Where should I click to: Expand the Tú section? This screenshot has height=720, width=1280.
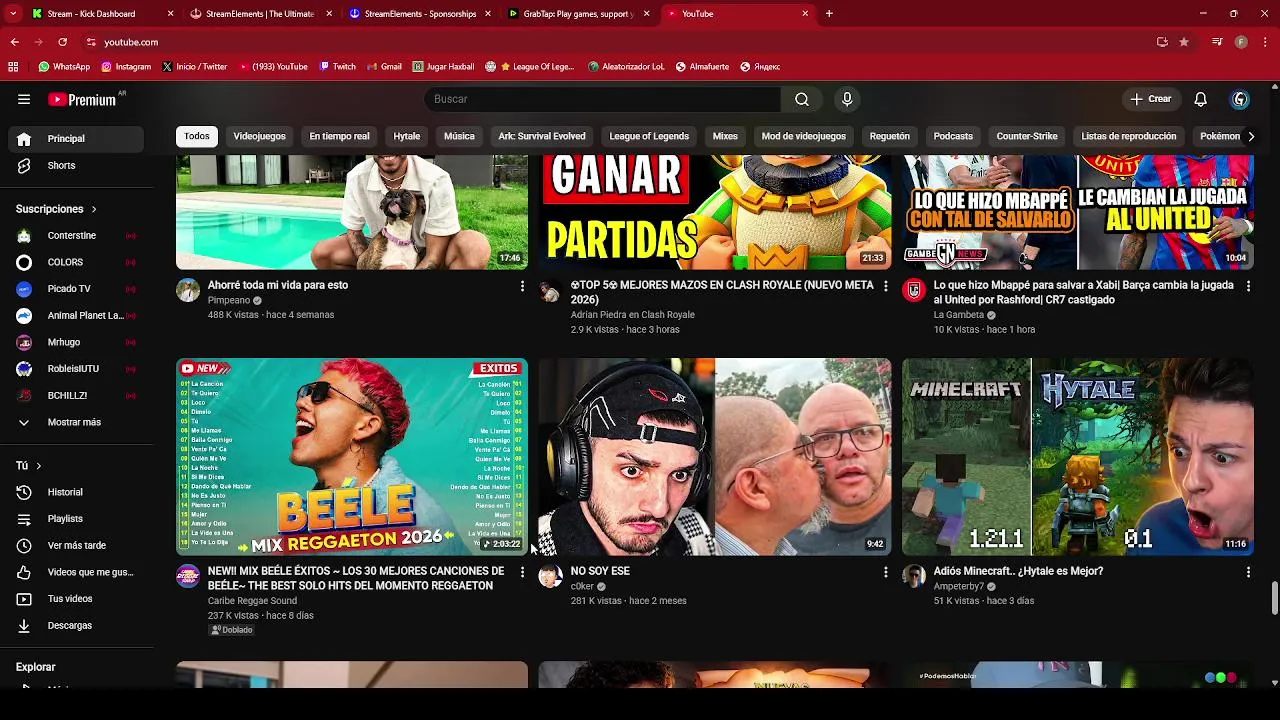coord(28,466)
